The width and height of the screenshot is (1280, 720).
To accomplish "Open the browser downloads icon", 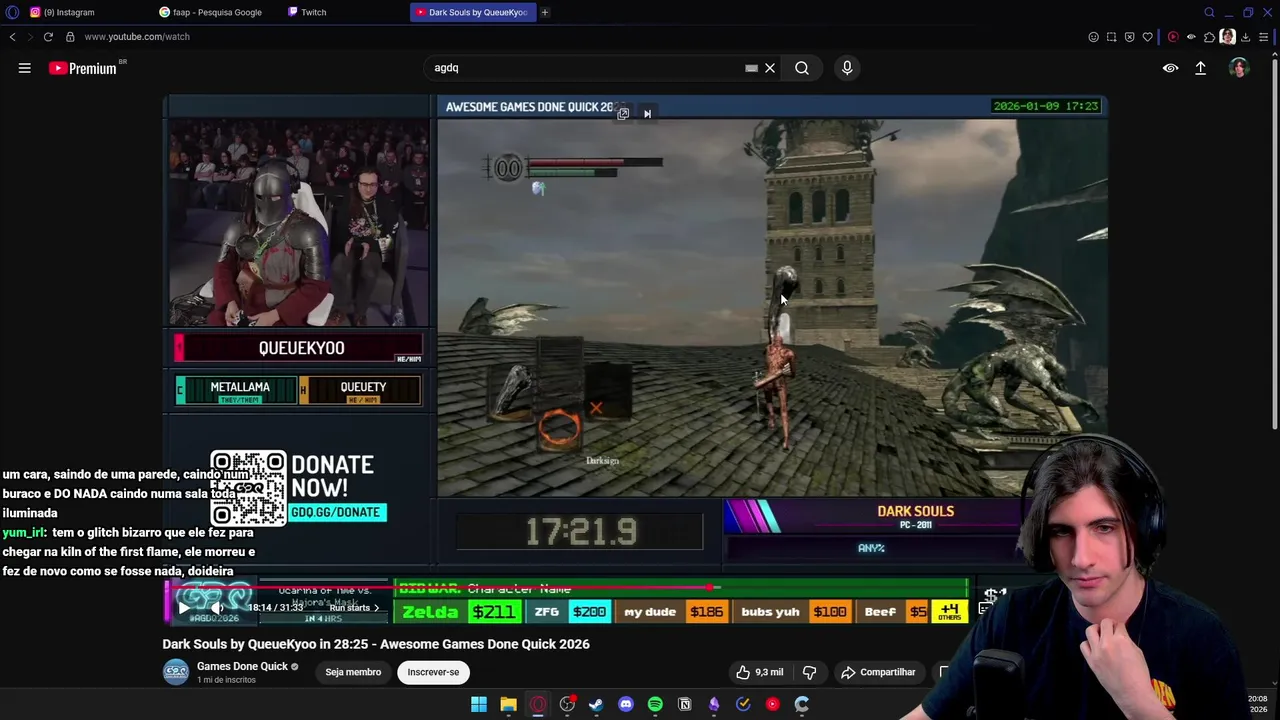I will coord(1245,37).
